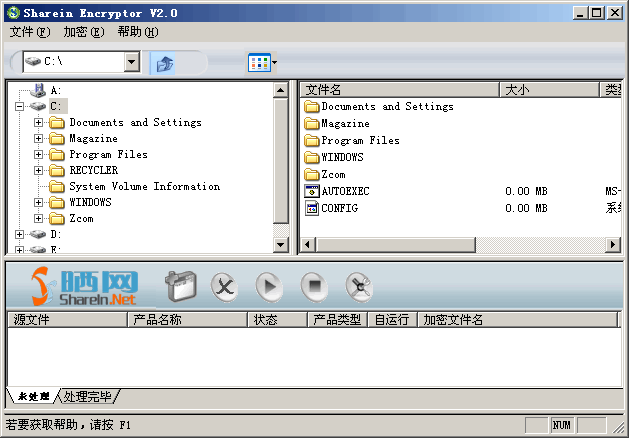Click tree scrollbar down arrow

point(280,244)
